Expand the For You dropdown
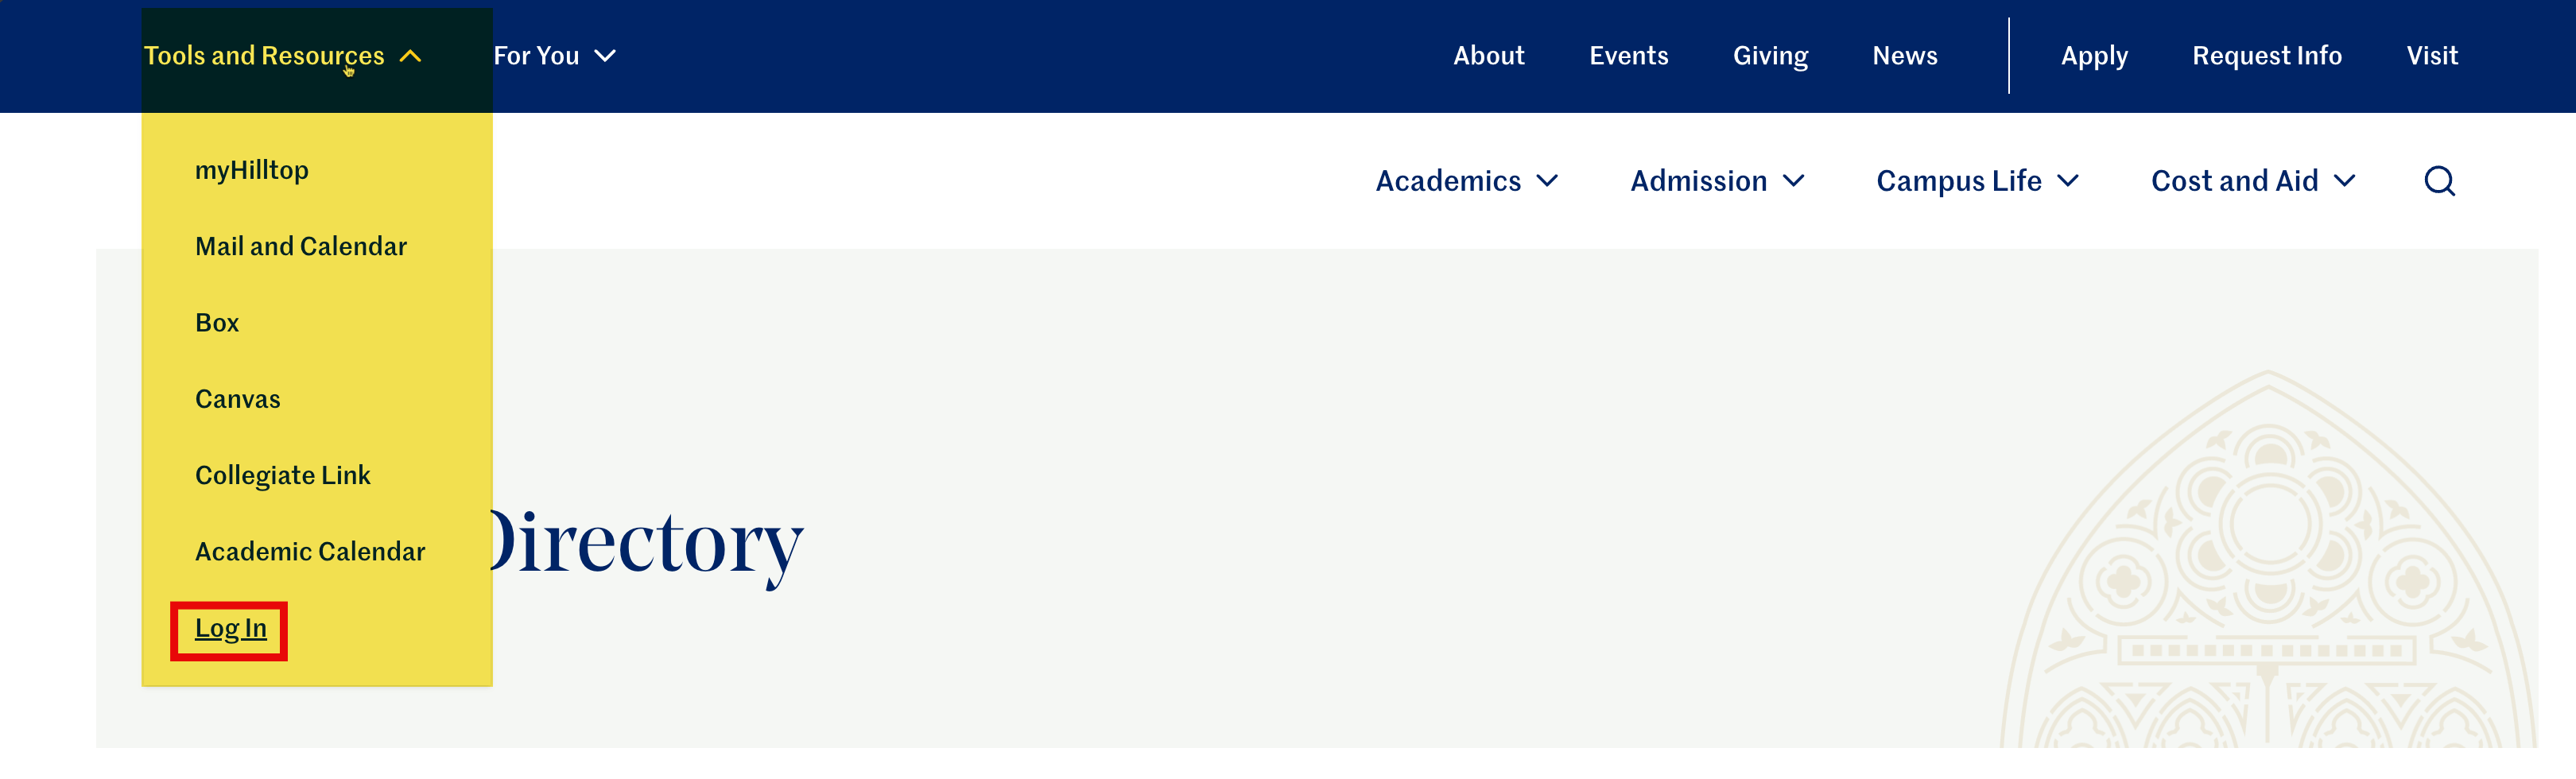Image resolution: width=2576 pixels, height=779 pixels. 554,56
